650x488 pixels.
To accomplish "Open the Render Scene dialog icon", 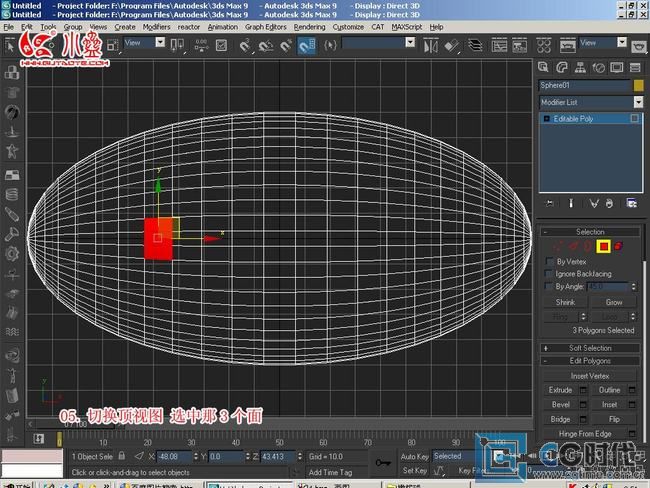I will tap(567, 45).
